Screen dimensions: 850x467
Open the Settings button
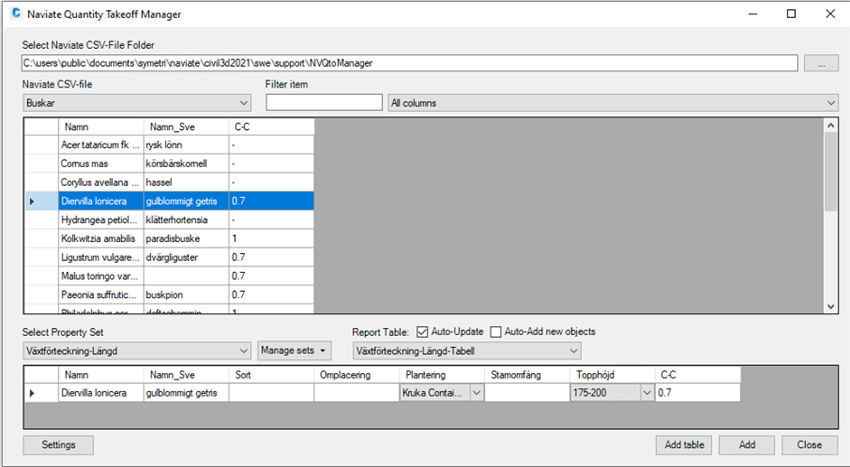pyautogui.click(x=58, y=445)
